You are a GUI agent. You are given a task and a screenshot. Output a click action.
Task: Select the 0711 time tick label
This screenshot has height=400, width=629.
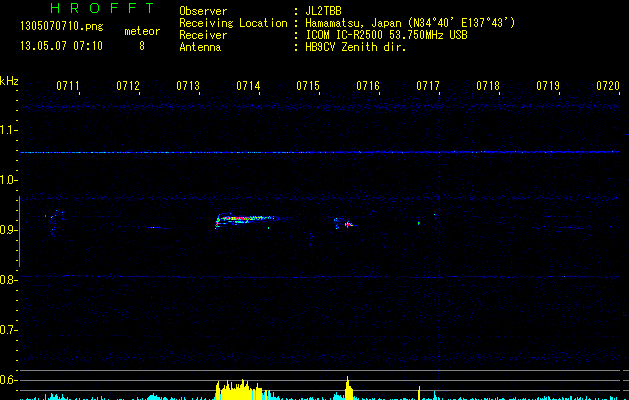click(x=68, y=87)
